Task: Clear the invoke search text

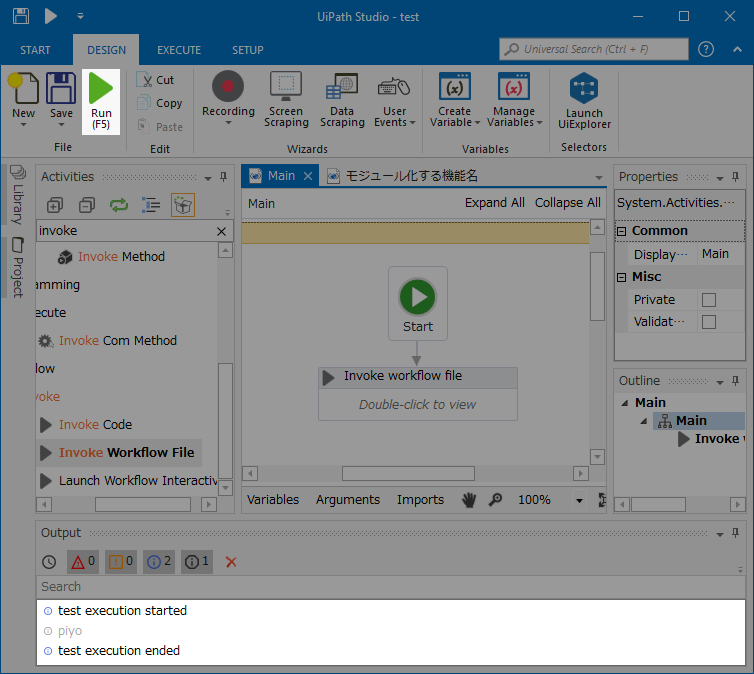Action: click(x=221, y=231)
